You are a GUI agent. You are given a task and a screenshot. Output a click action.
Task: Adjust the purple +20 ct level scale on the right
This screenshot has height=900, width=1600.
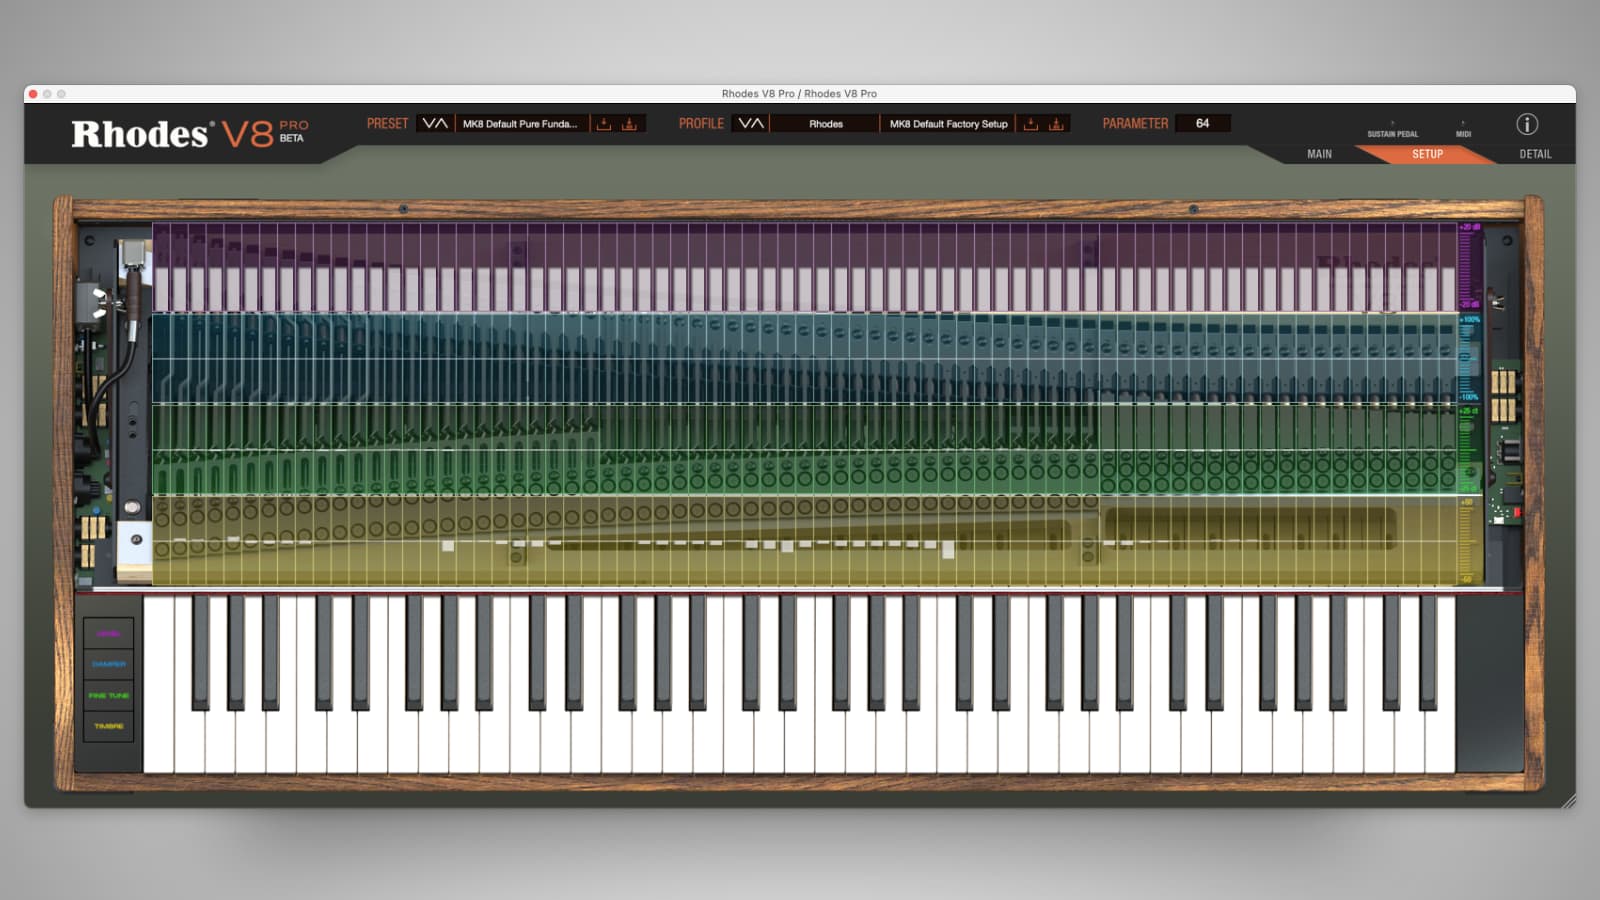[x=1465, y=265]
